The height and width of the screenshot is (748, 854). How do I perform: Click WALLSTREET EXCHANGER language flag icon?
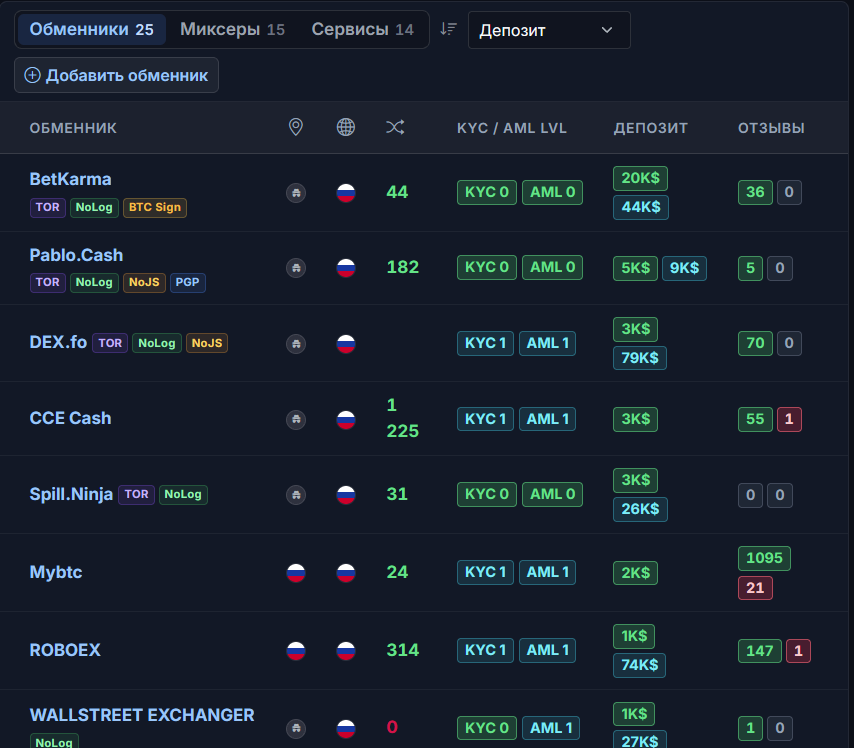point(346,728)
